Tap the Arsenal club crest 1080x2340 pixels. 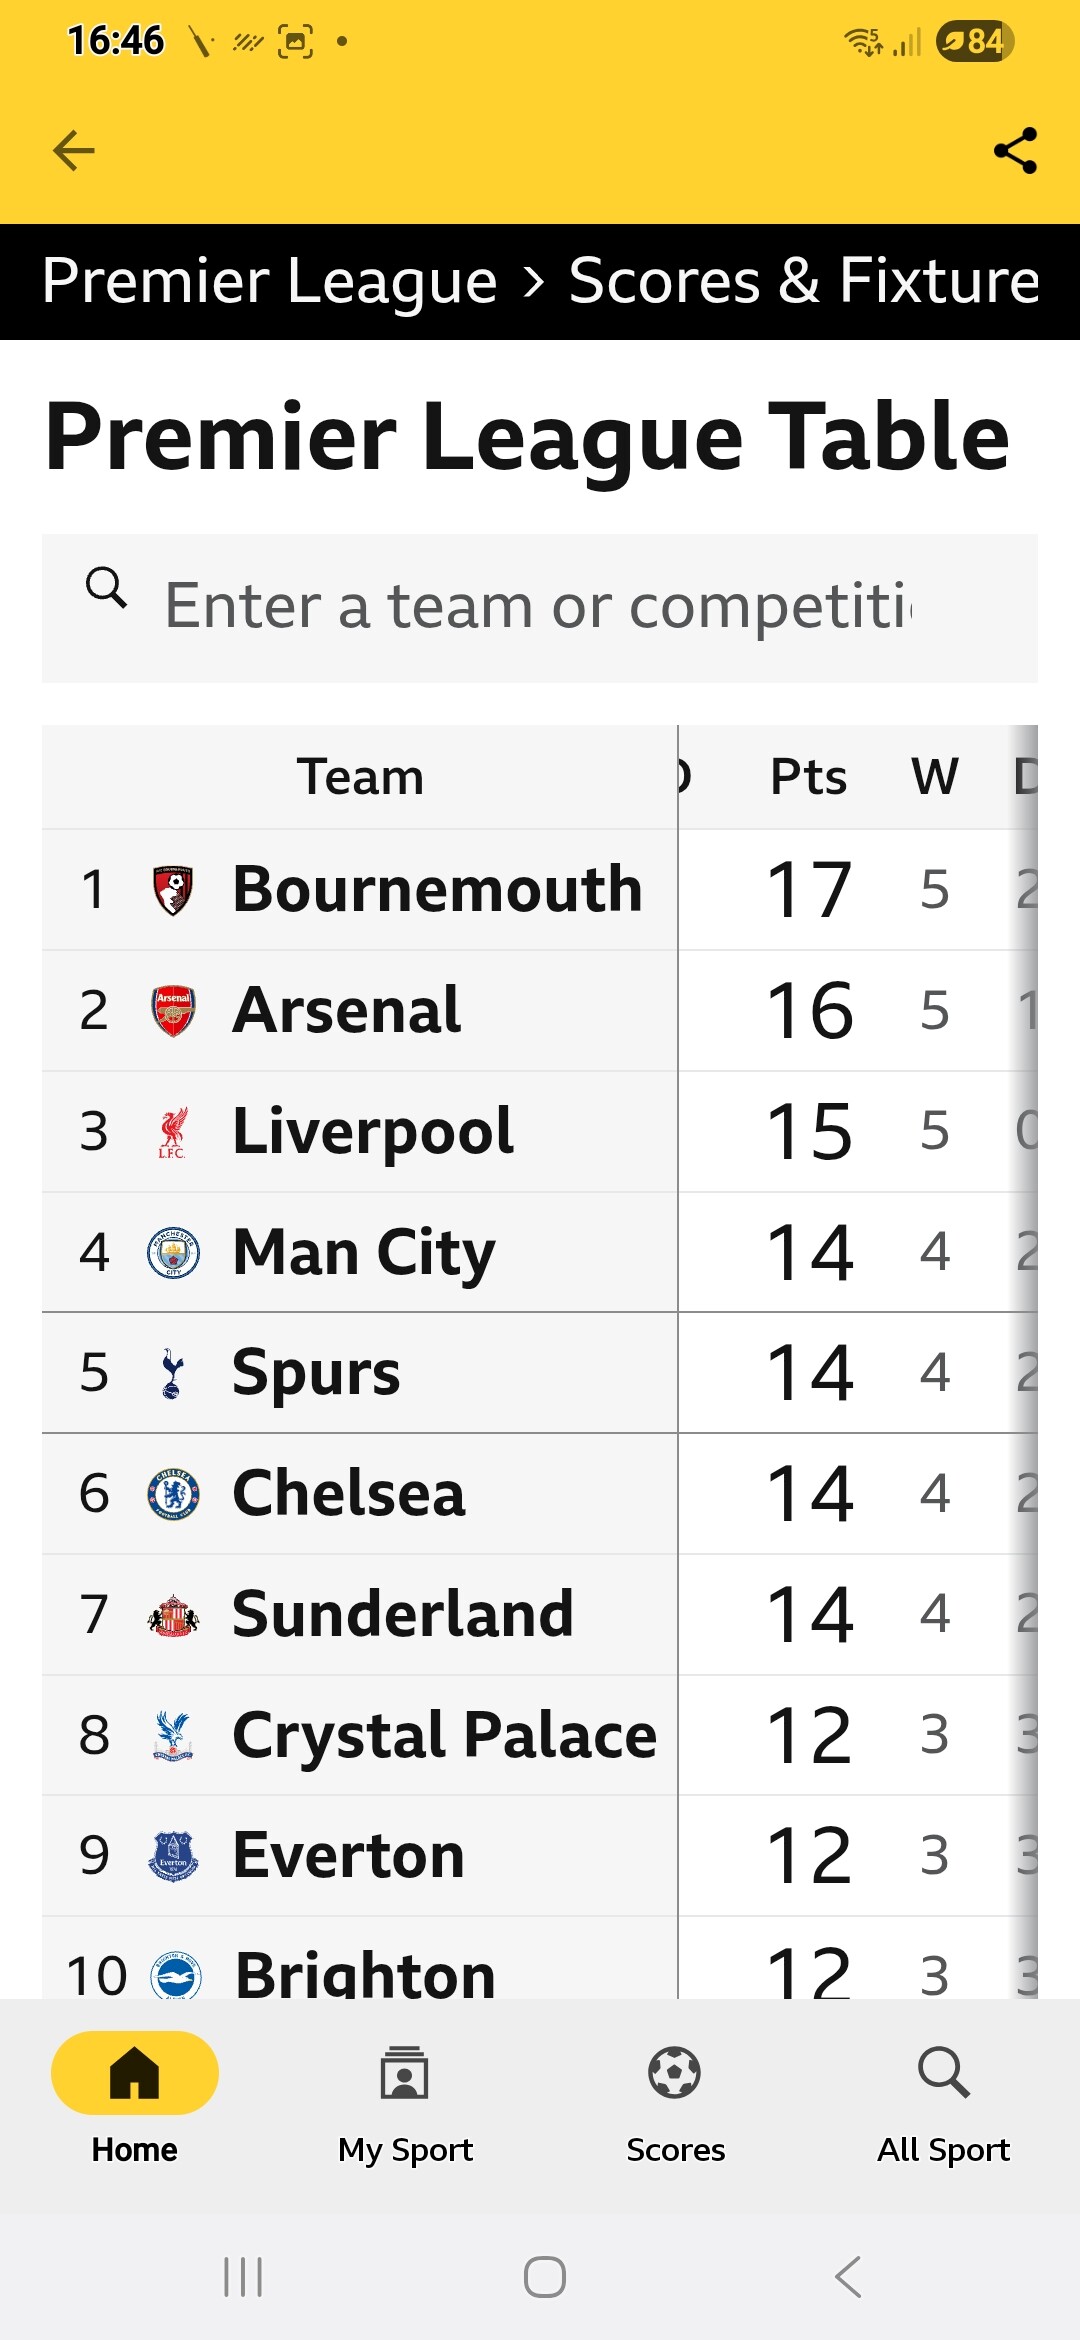[x=173, y=1010]
